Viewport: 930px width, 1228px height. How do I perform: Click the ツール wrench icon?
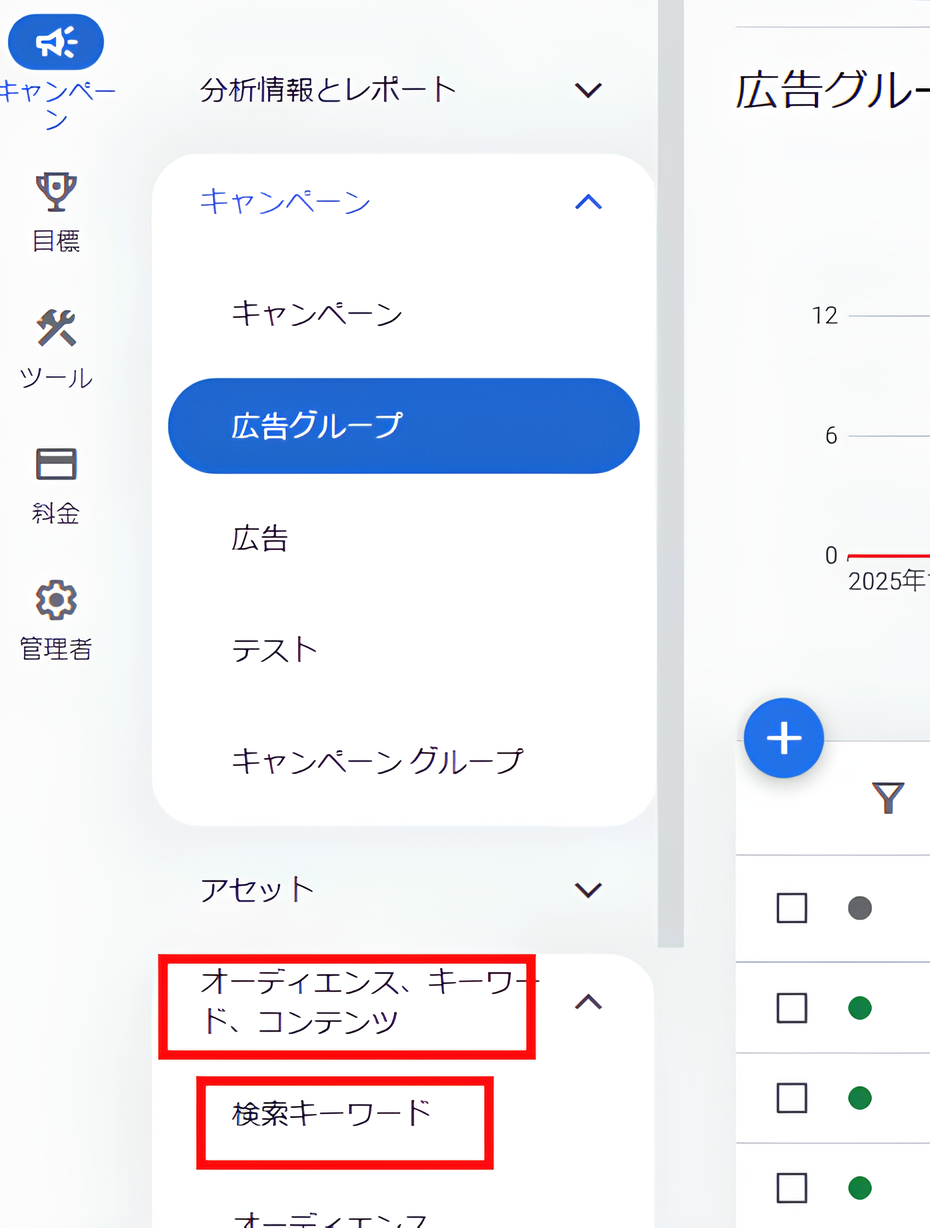[x=55, y=328]
